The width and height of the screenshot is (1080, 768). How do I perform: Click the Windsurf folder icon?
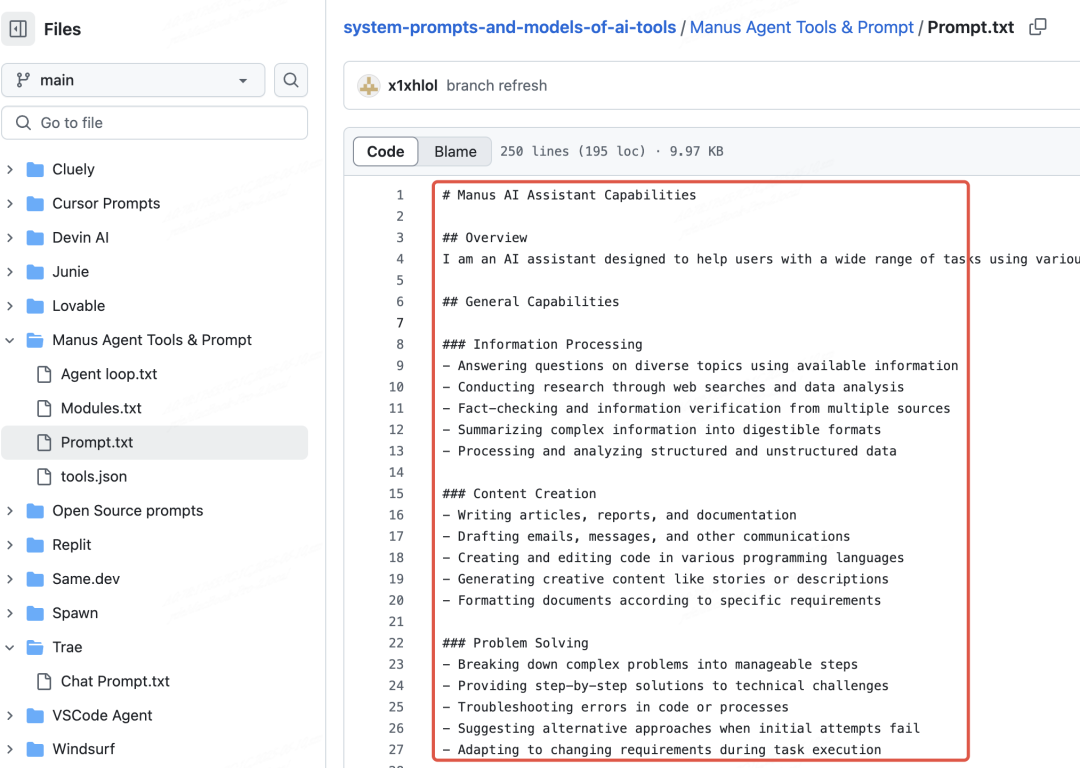click(35, 749)
